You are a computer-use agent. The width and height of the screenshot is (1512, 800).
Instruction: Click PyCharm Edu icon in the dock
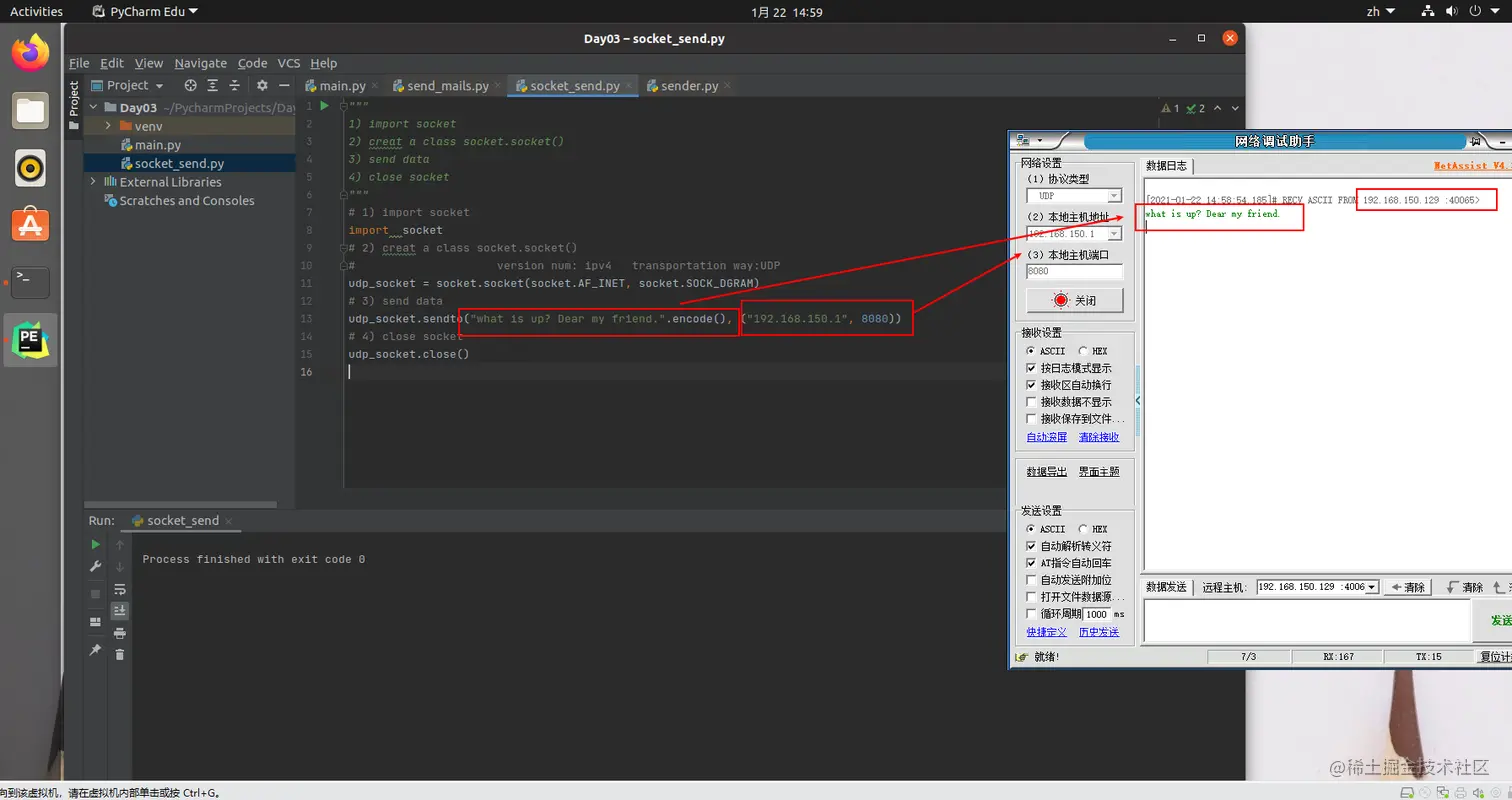(x=30, y=340)
